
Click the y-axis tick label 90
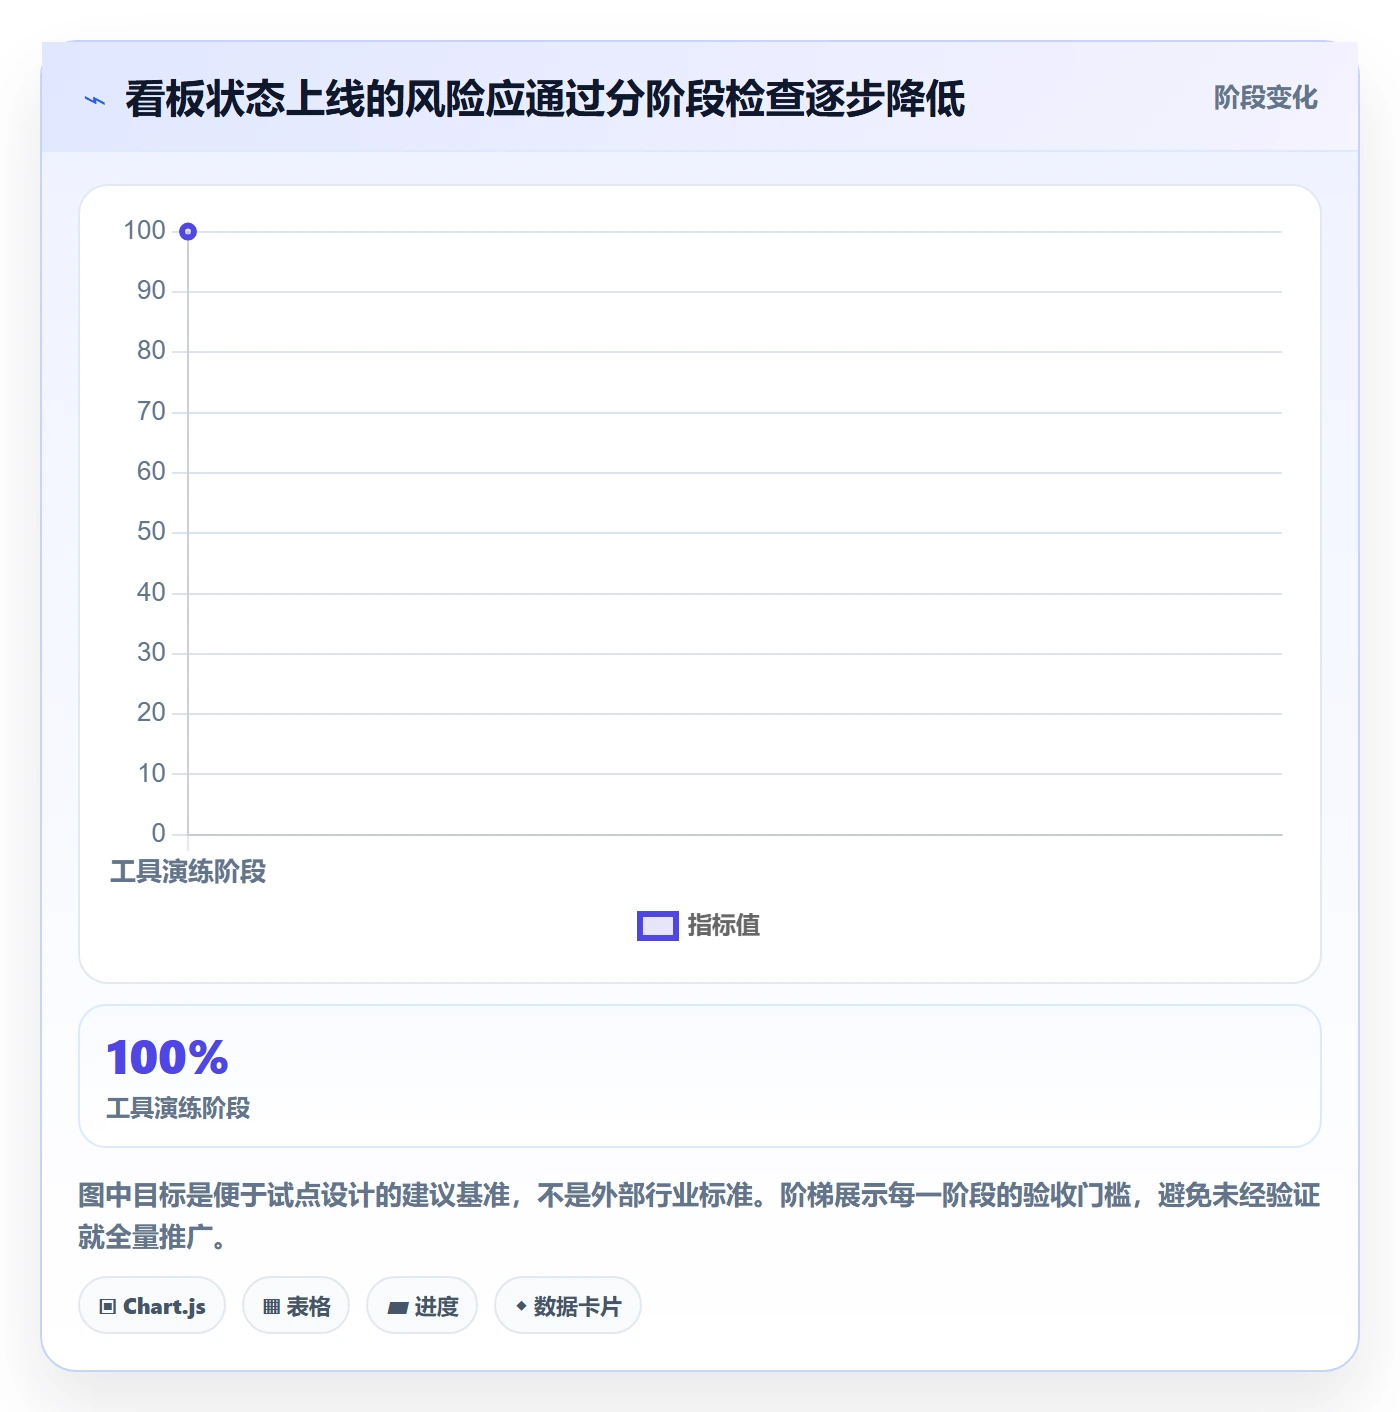151,290
